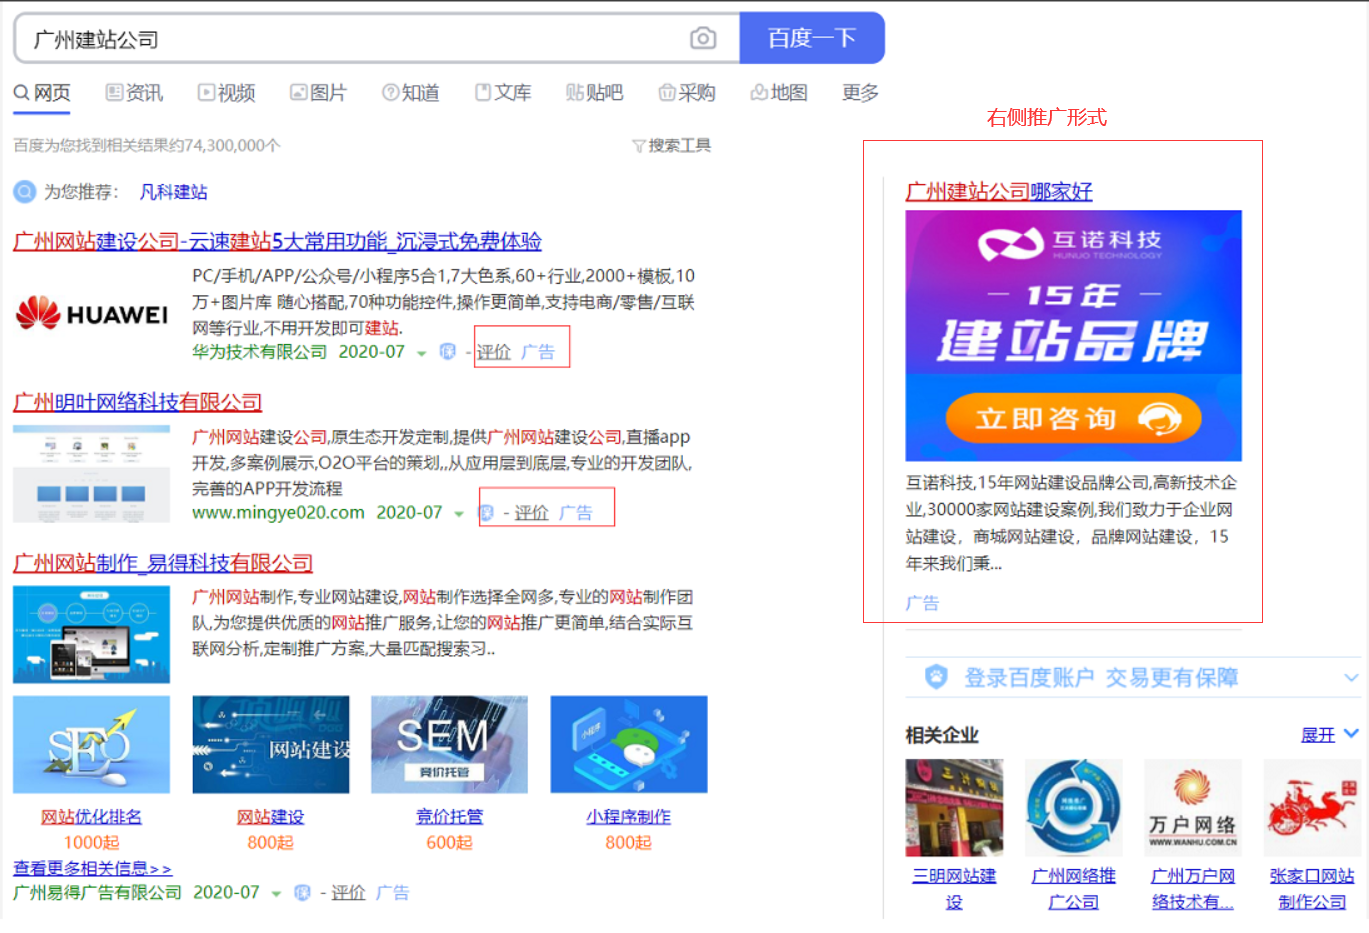Click the badge icon on 广州易得广告有限公司 row
Viewport: 1369px width, 933px height.
pyautogui.click(x=302, y=892)
